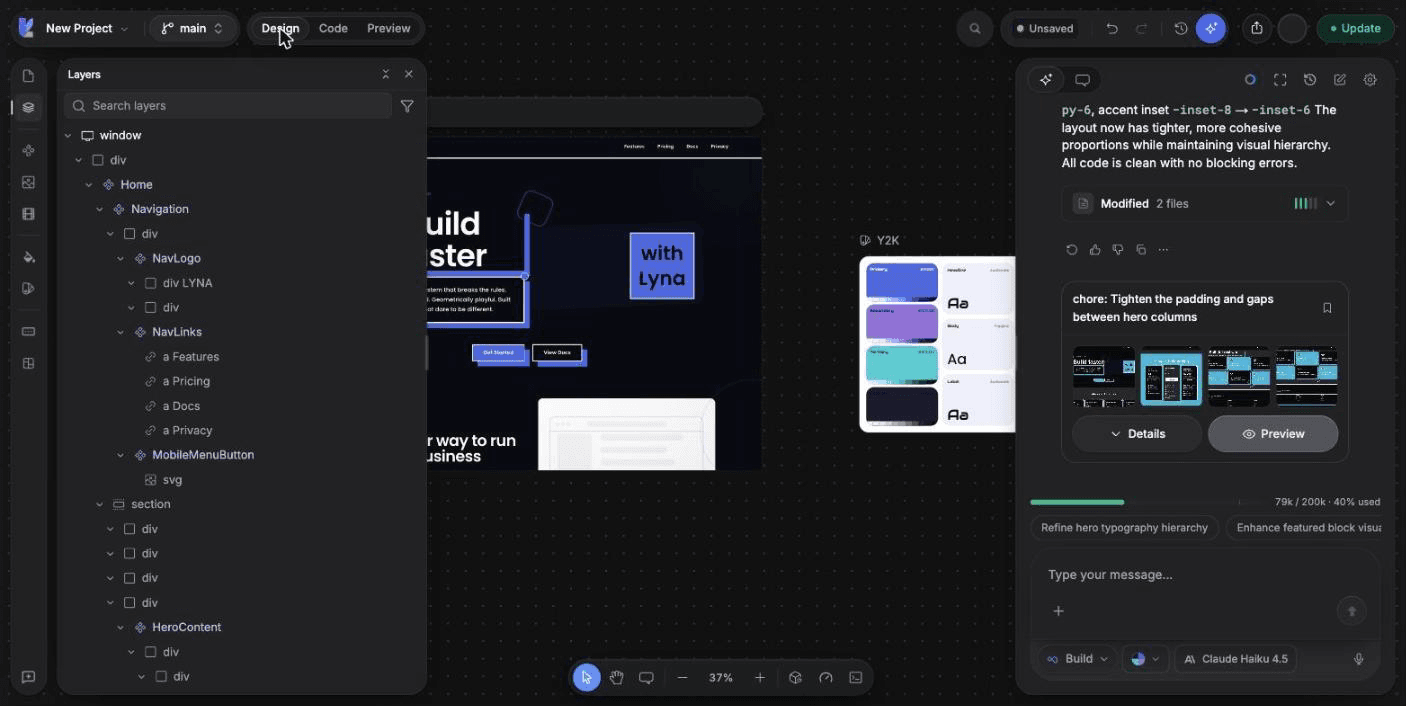
Task: Open the Claude Haiku 4.5 model selector
Action: coord(1236,659)
